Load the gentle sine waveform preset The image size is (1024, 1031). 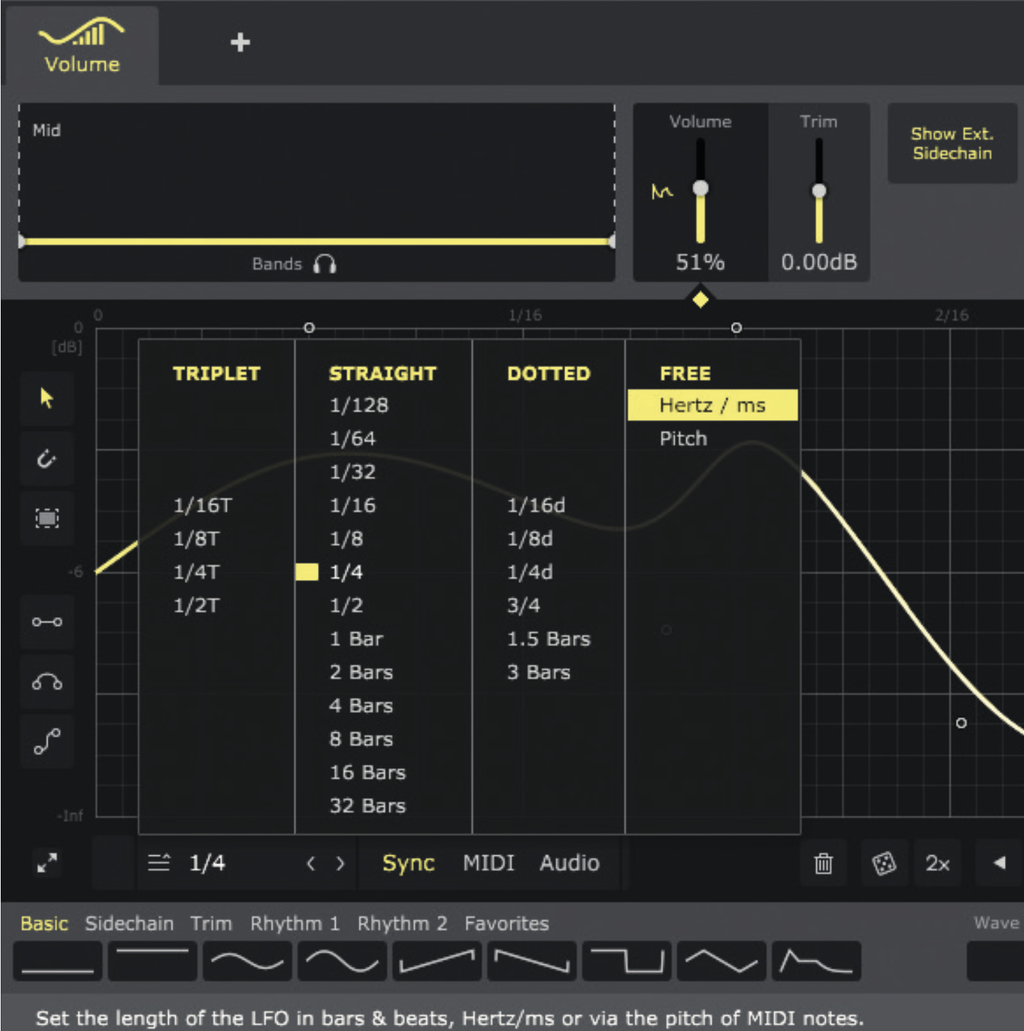click(x=247, y=961)
